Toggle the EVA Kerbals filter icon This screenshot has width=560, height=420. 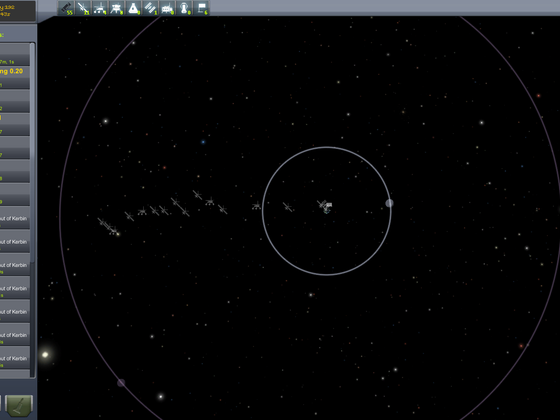(184, 8)
